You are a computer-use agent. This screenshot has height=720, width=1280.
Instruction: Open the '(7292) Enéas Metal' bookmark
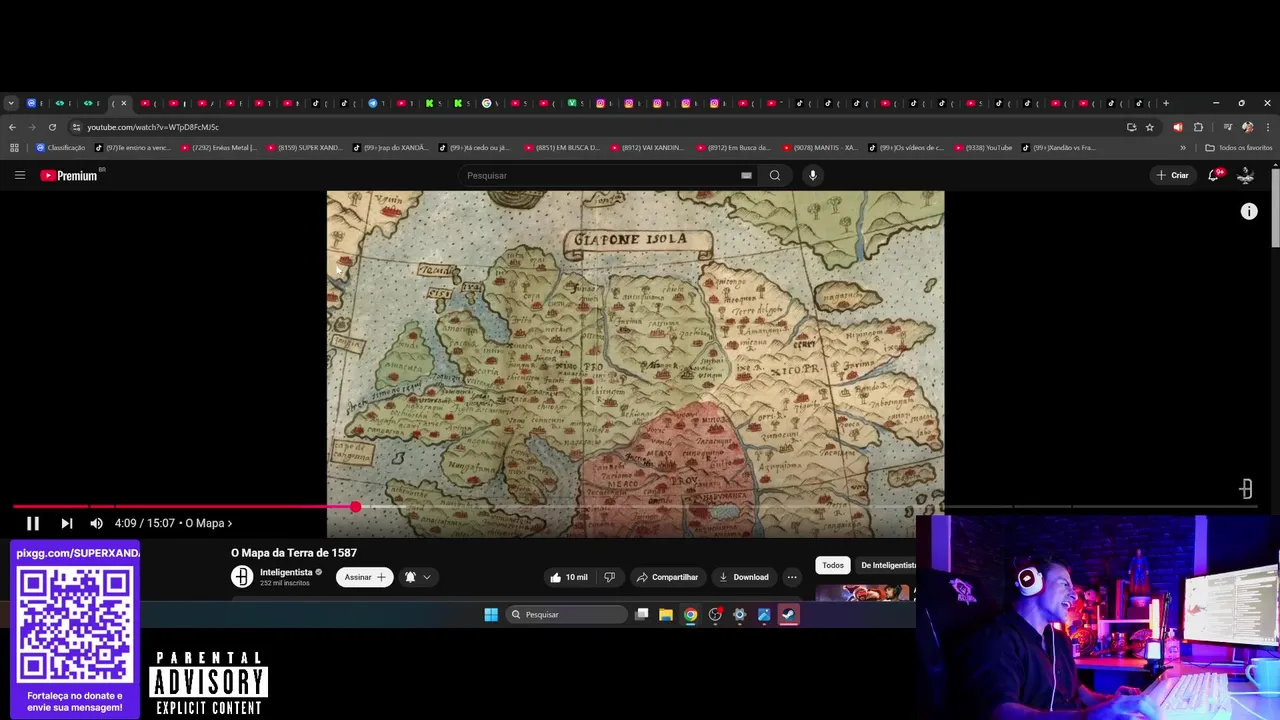219,148
